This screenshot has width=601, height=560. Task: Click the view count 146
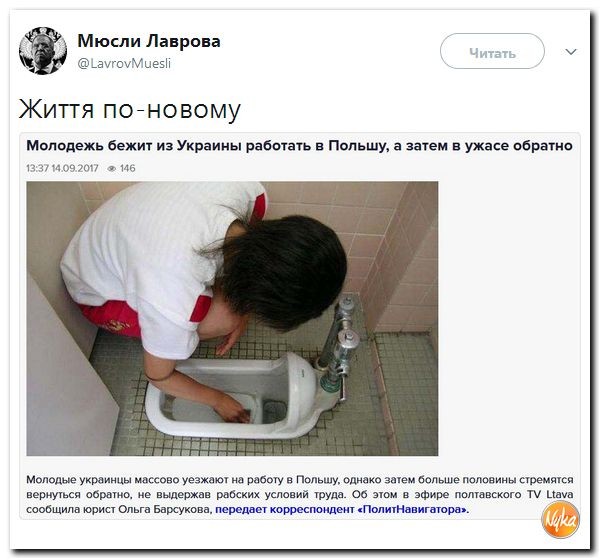(128, 168)
